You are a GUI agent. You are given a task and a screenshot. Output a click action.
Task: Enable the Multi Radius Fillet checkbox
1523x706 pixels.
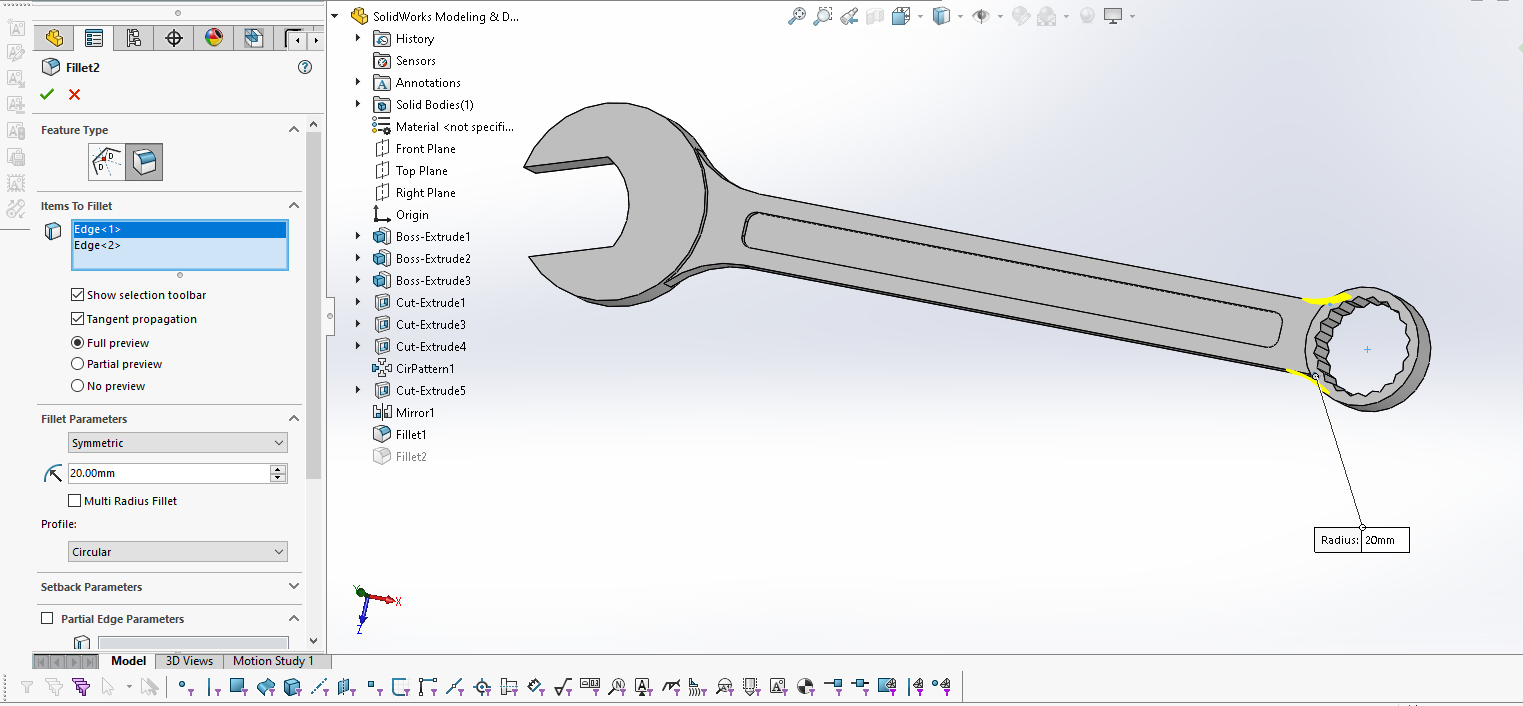coord(75,501)
